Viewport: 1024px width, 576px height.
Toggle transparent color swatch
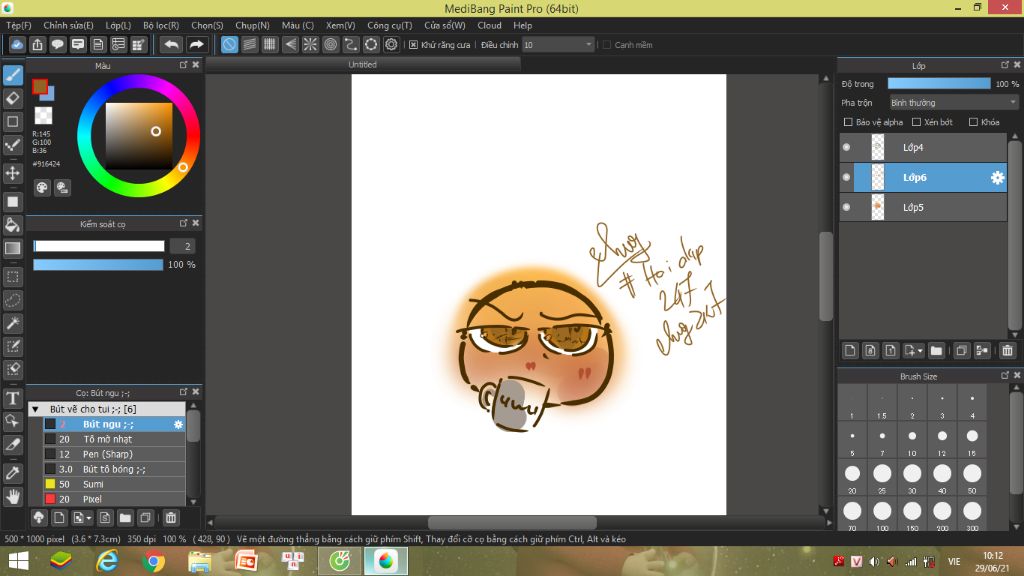[43, 116]
